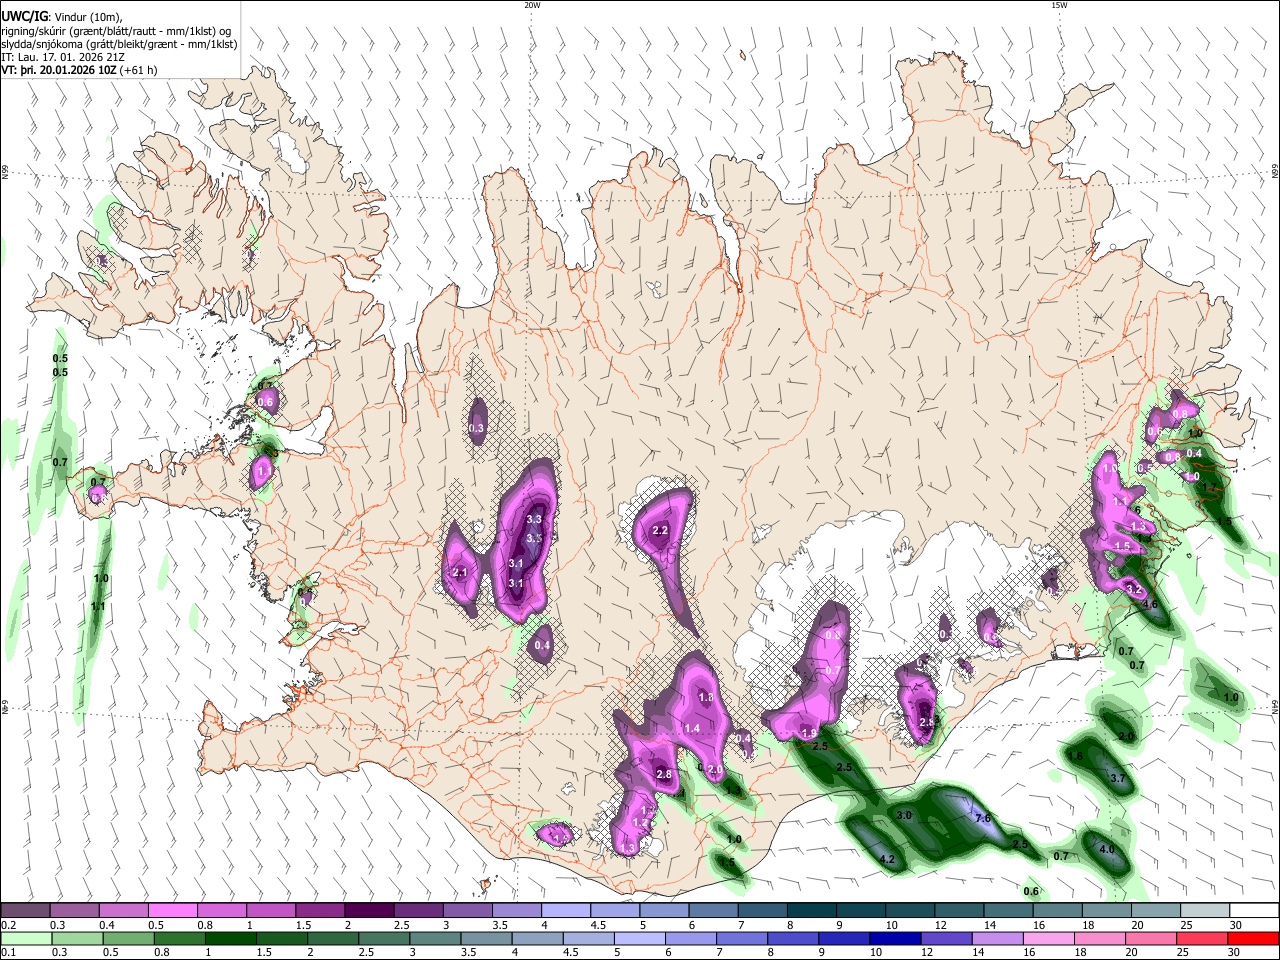
Task: Click the 1.8 snowfall value on the map
Action: (x=706, y=697)
